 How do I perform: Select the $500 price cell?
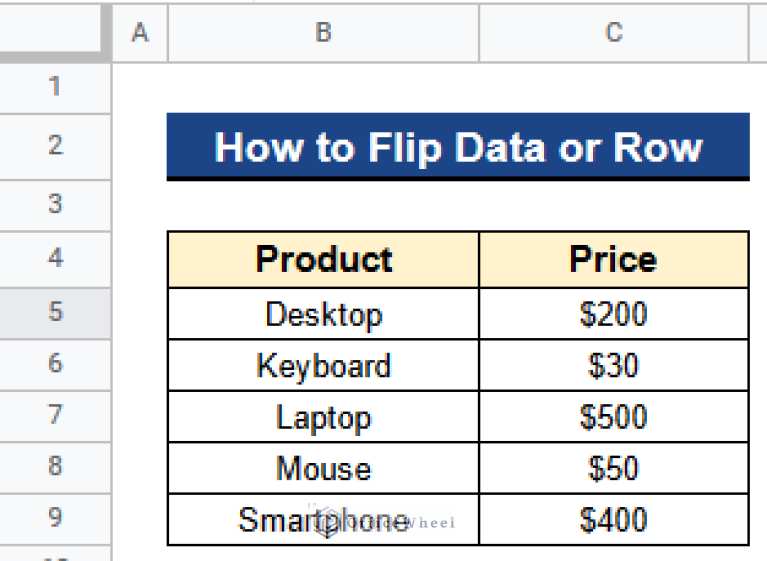613,417
